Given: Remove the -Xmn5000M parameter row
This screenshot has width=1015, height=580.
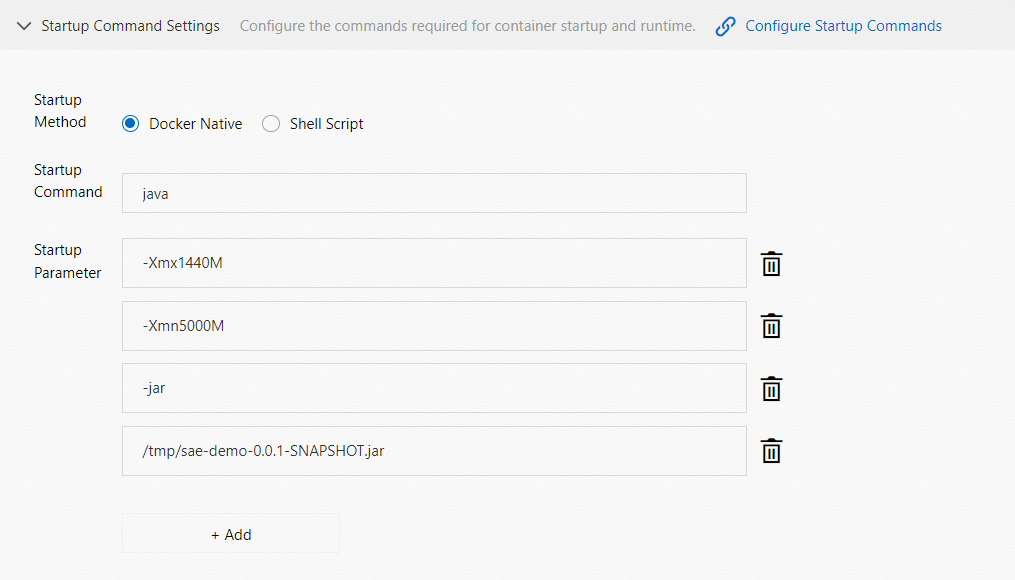Looking at the screenshot, I should (x=771, y=326).
